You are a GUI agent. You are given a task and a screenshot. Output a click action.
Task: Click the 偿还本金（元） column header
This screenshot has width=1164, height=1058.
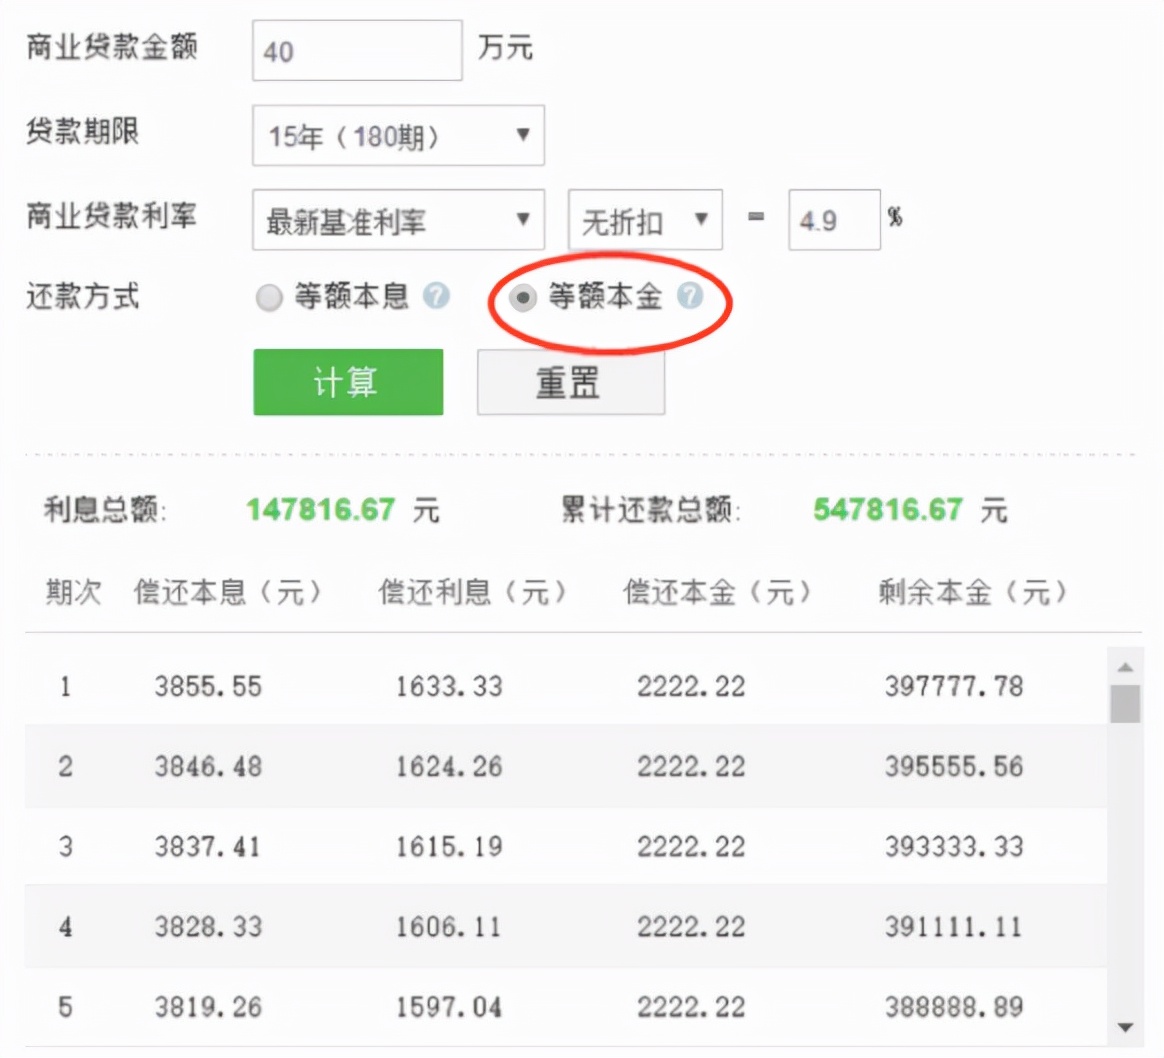(717, 592)
